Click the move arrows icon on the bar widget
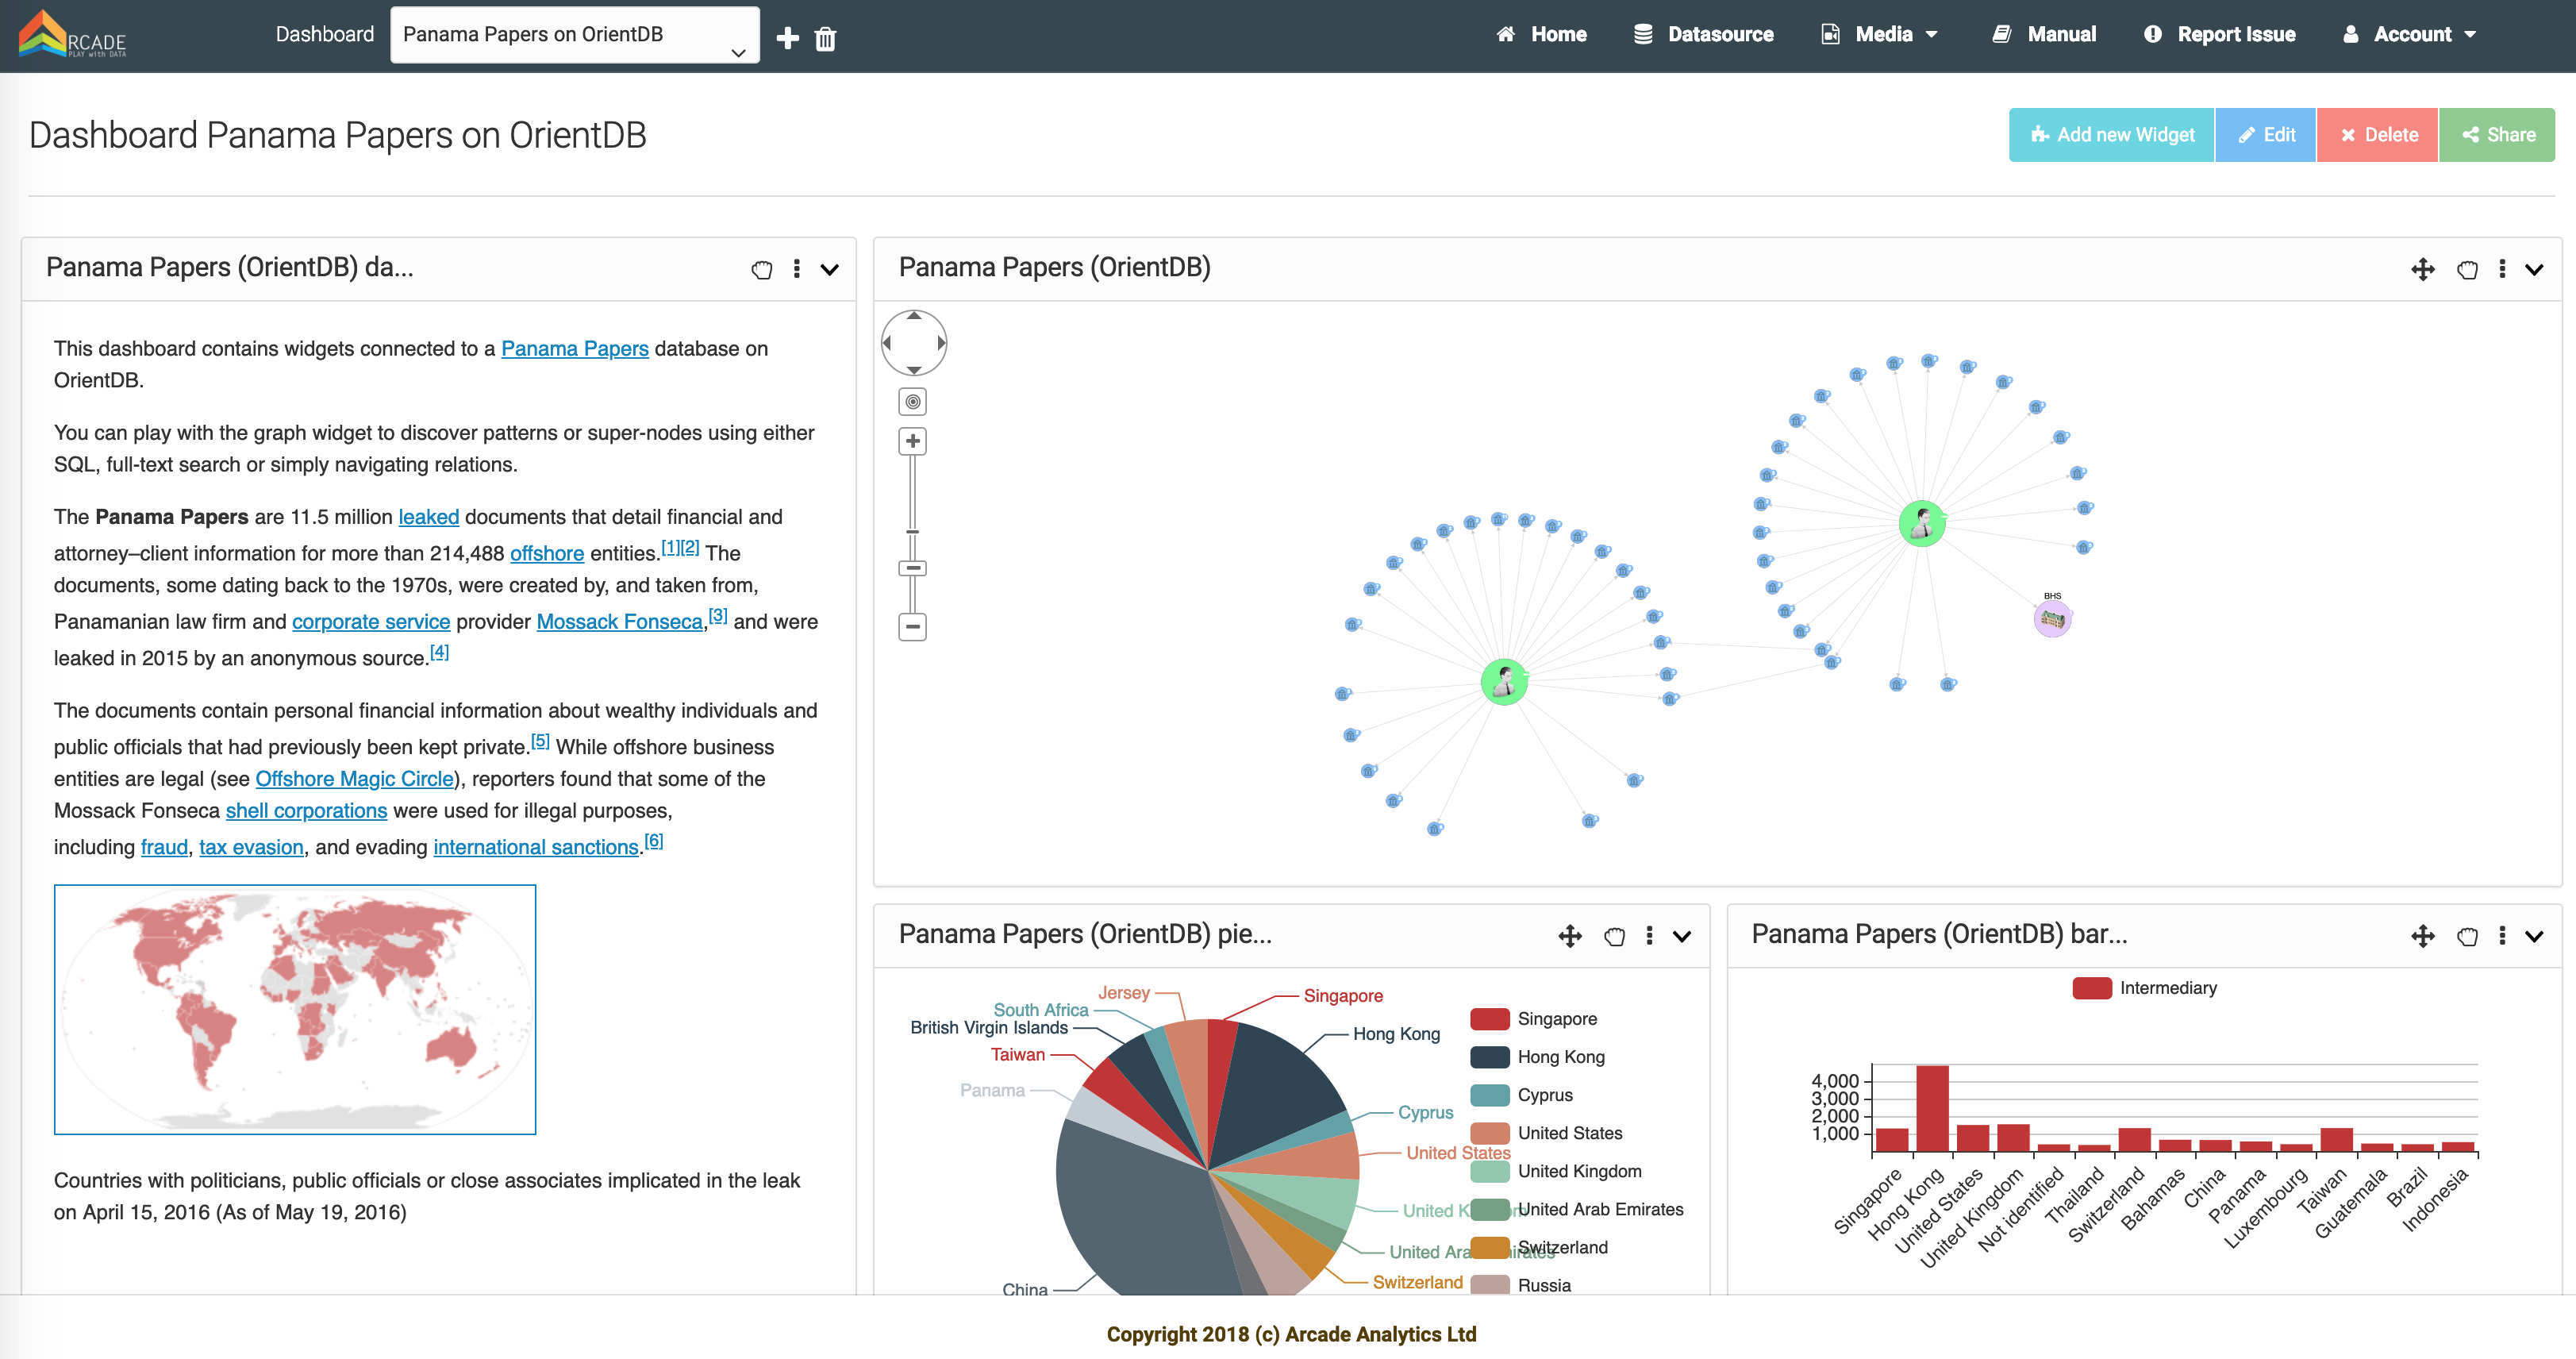 click(x=2423, y=936)
